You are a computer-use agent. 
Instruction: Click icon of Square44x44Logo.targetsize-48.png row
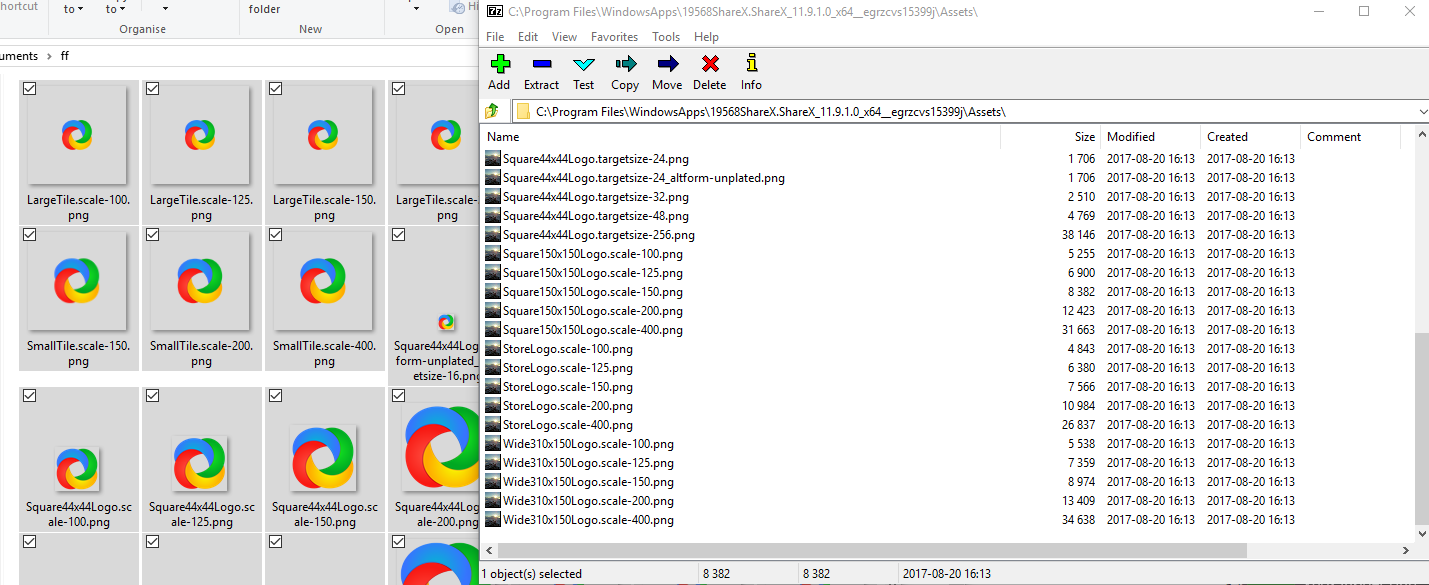(x=492, y=215)
